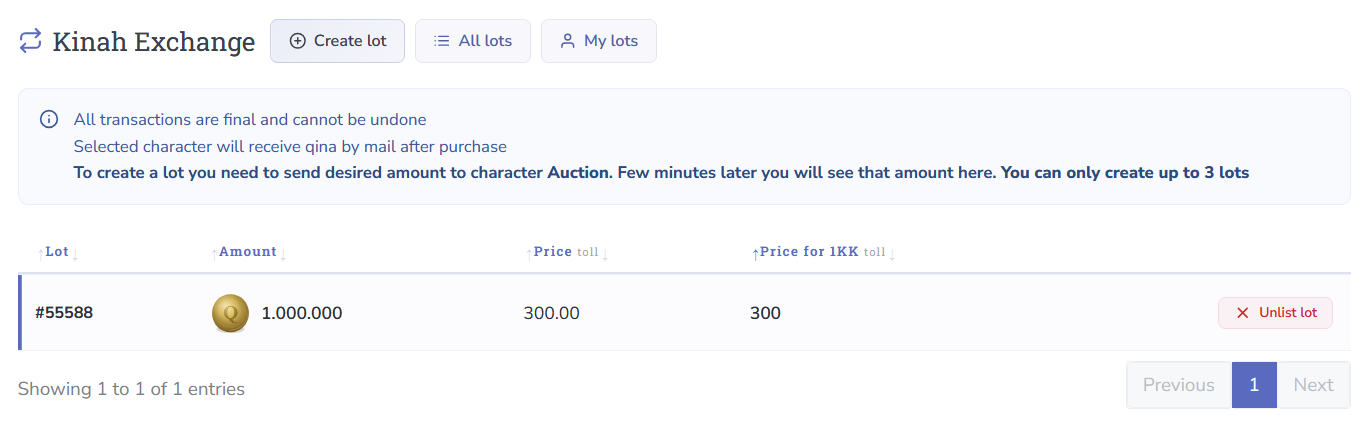This screenshot has height=423, width=1363.
Task: Switch to the All lots view
Action: click(x=472, y=41)
